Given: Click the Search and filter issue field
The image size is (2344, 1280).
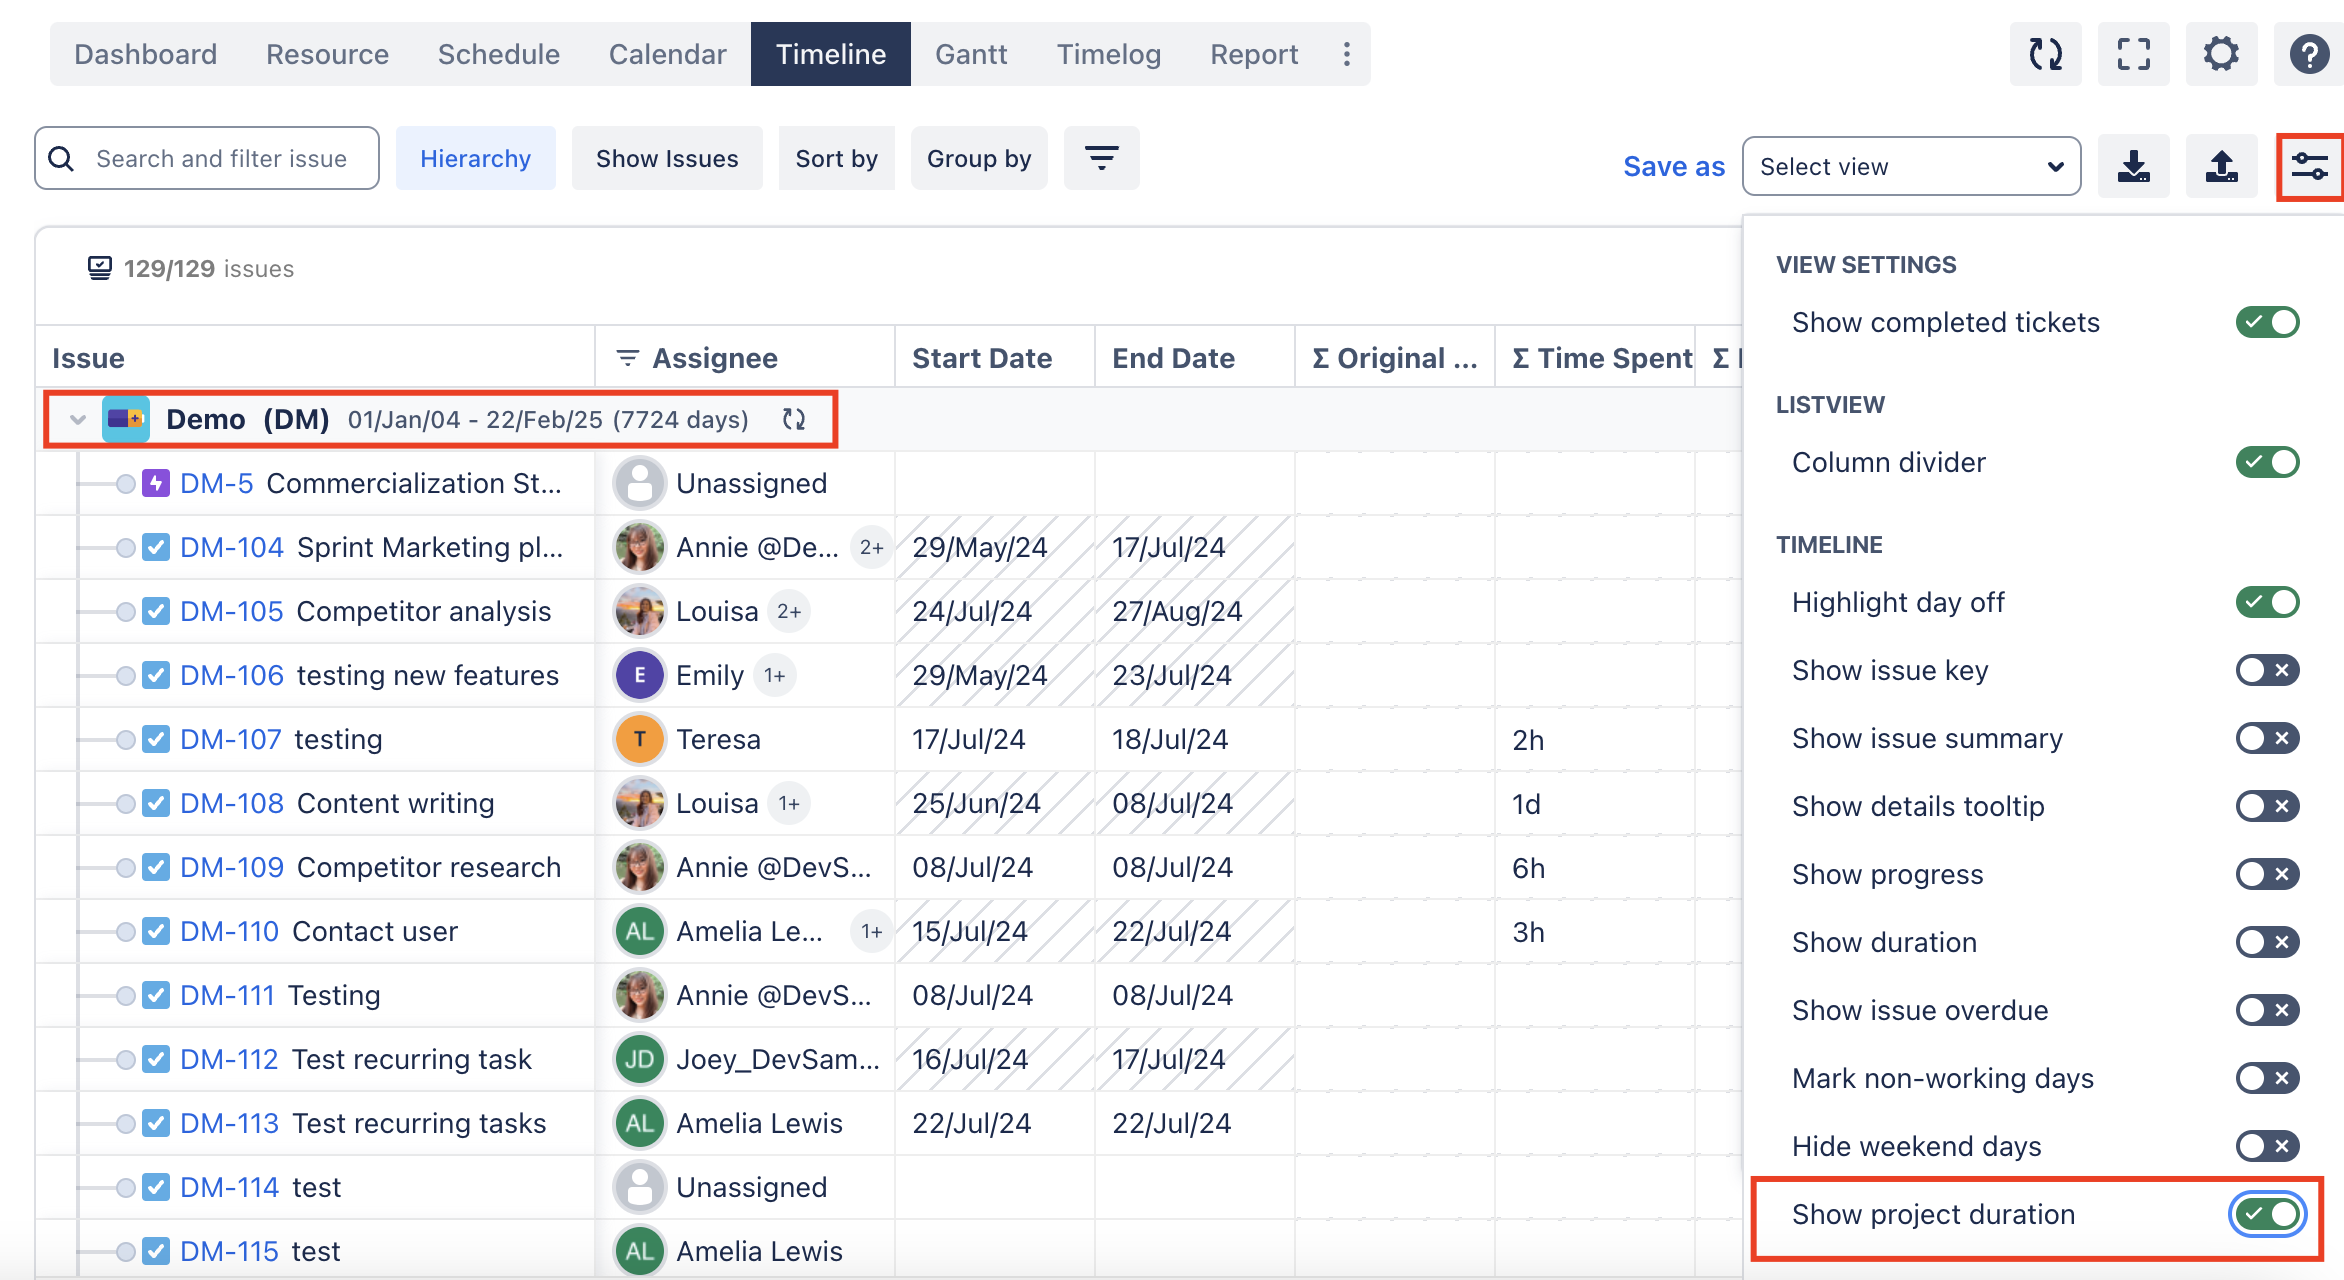Looking at the screenshot, I should click(221, 158).
